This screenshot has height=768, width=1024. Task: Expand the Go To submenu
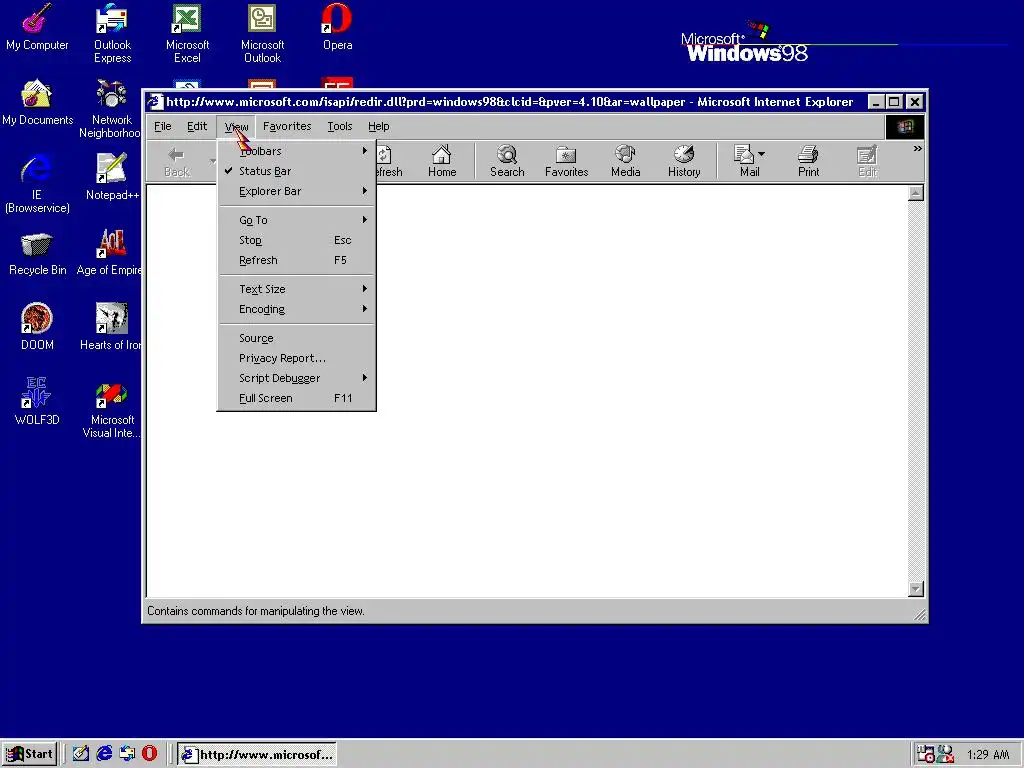point(296,220)
